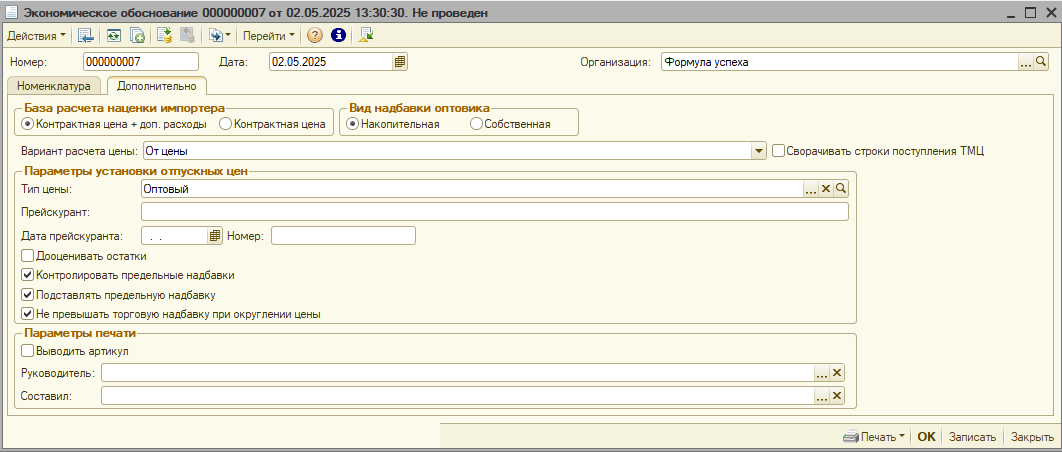Open the Перейти menu
Viewport: 1062px width, 452px height.
pos(269,35)
